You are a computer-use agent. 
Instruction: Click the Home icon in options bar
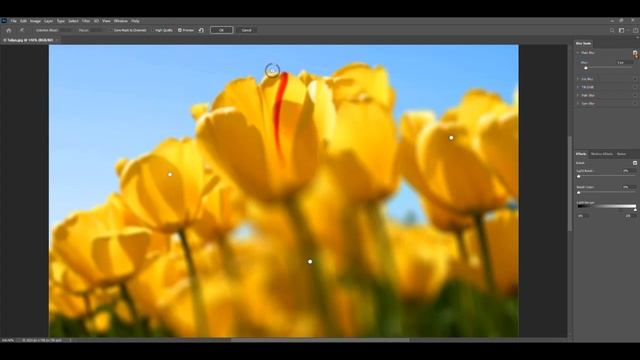tap(9, 30)
